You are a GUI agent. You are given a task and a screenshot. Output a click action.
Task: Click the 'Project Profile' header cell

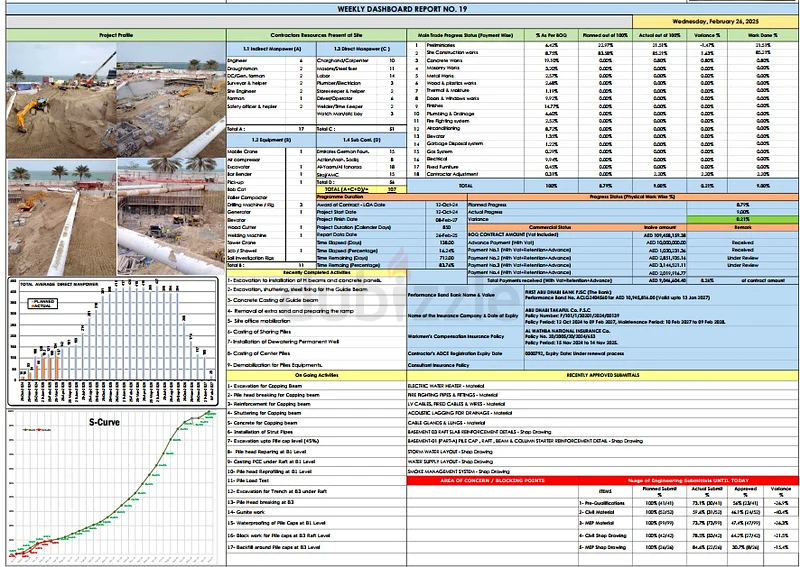pos(116,35)
